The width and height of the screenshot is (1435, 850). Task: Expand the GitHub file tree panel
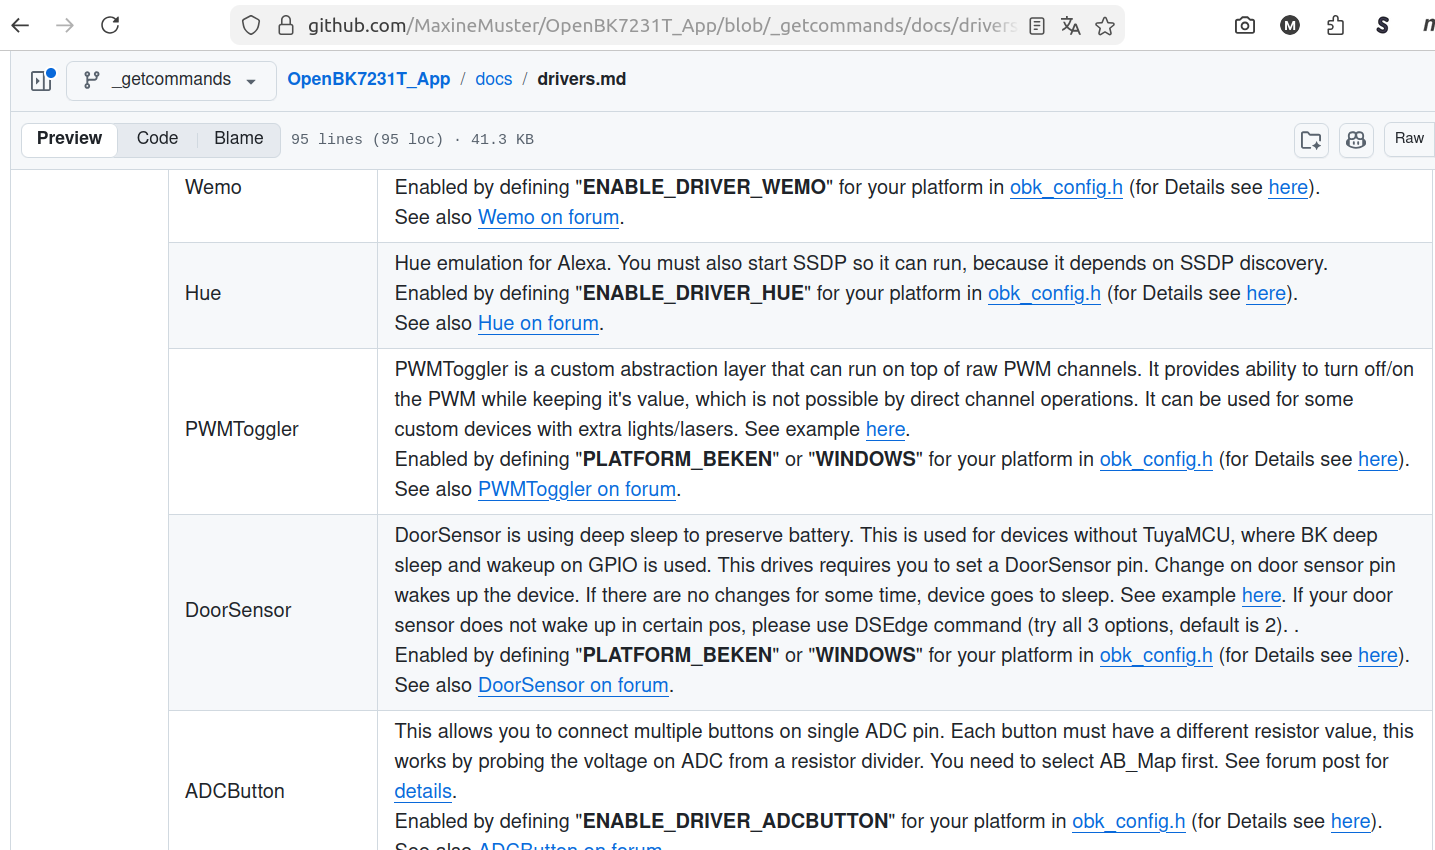[x=41, y=80]
